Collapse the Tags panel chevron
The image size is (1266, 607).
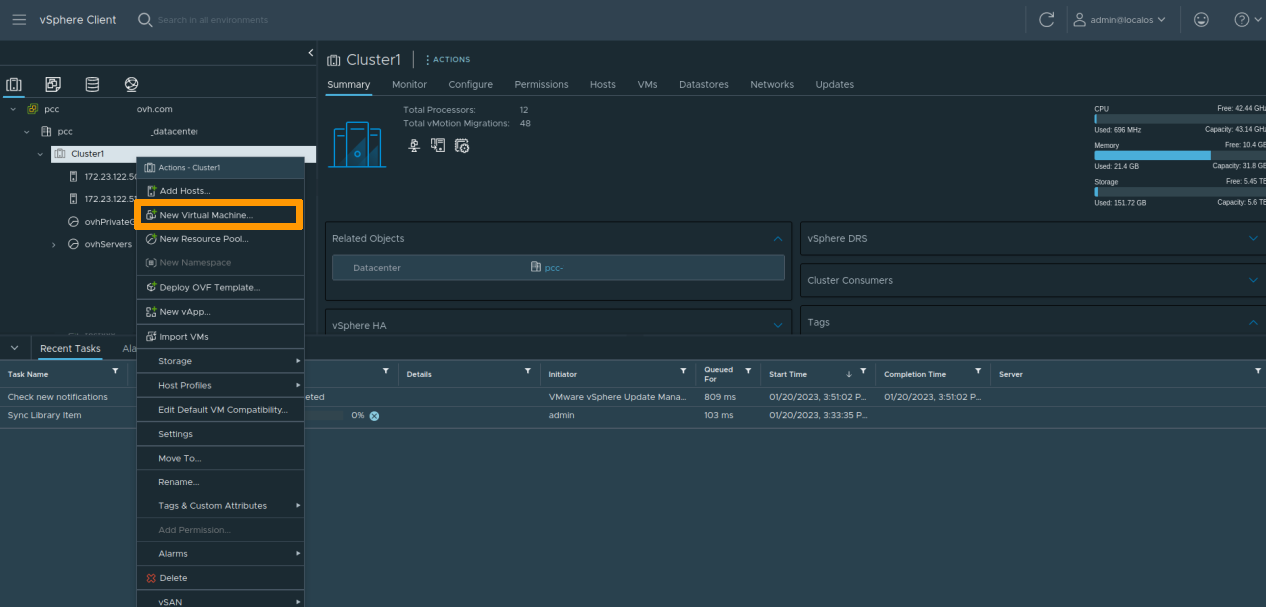[1253, 321]
